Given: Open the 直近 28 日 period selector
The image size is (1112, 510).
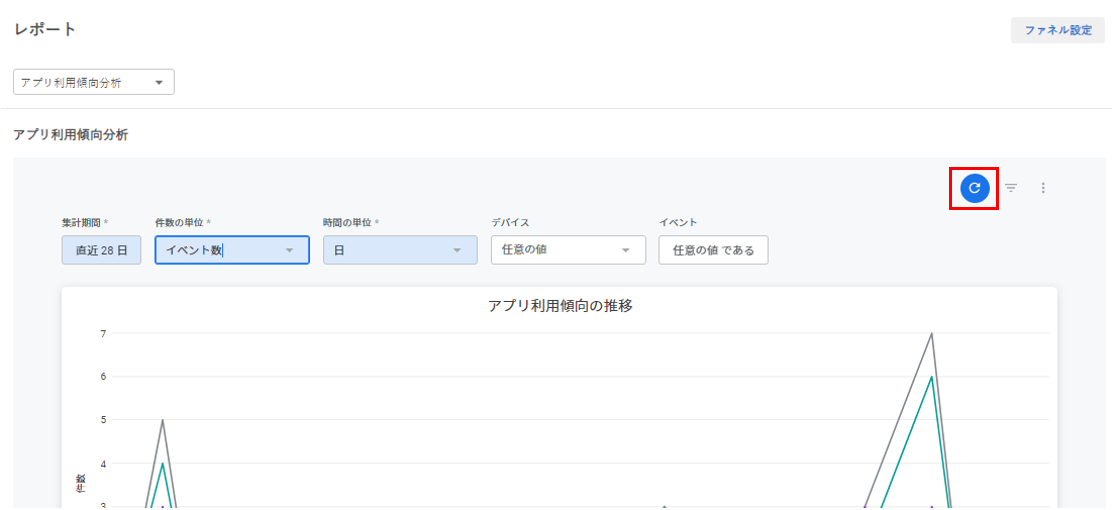Looking at the screenshot, I should [x=101, y=250].
